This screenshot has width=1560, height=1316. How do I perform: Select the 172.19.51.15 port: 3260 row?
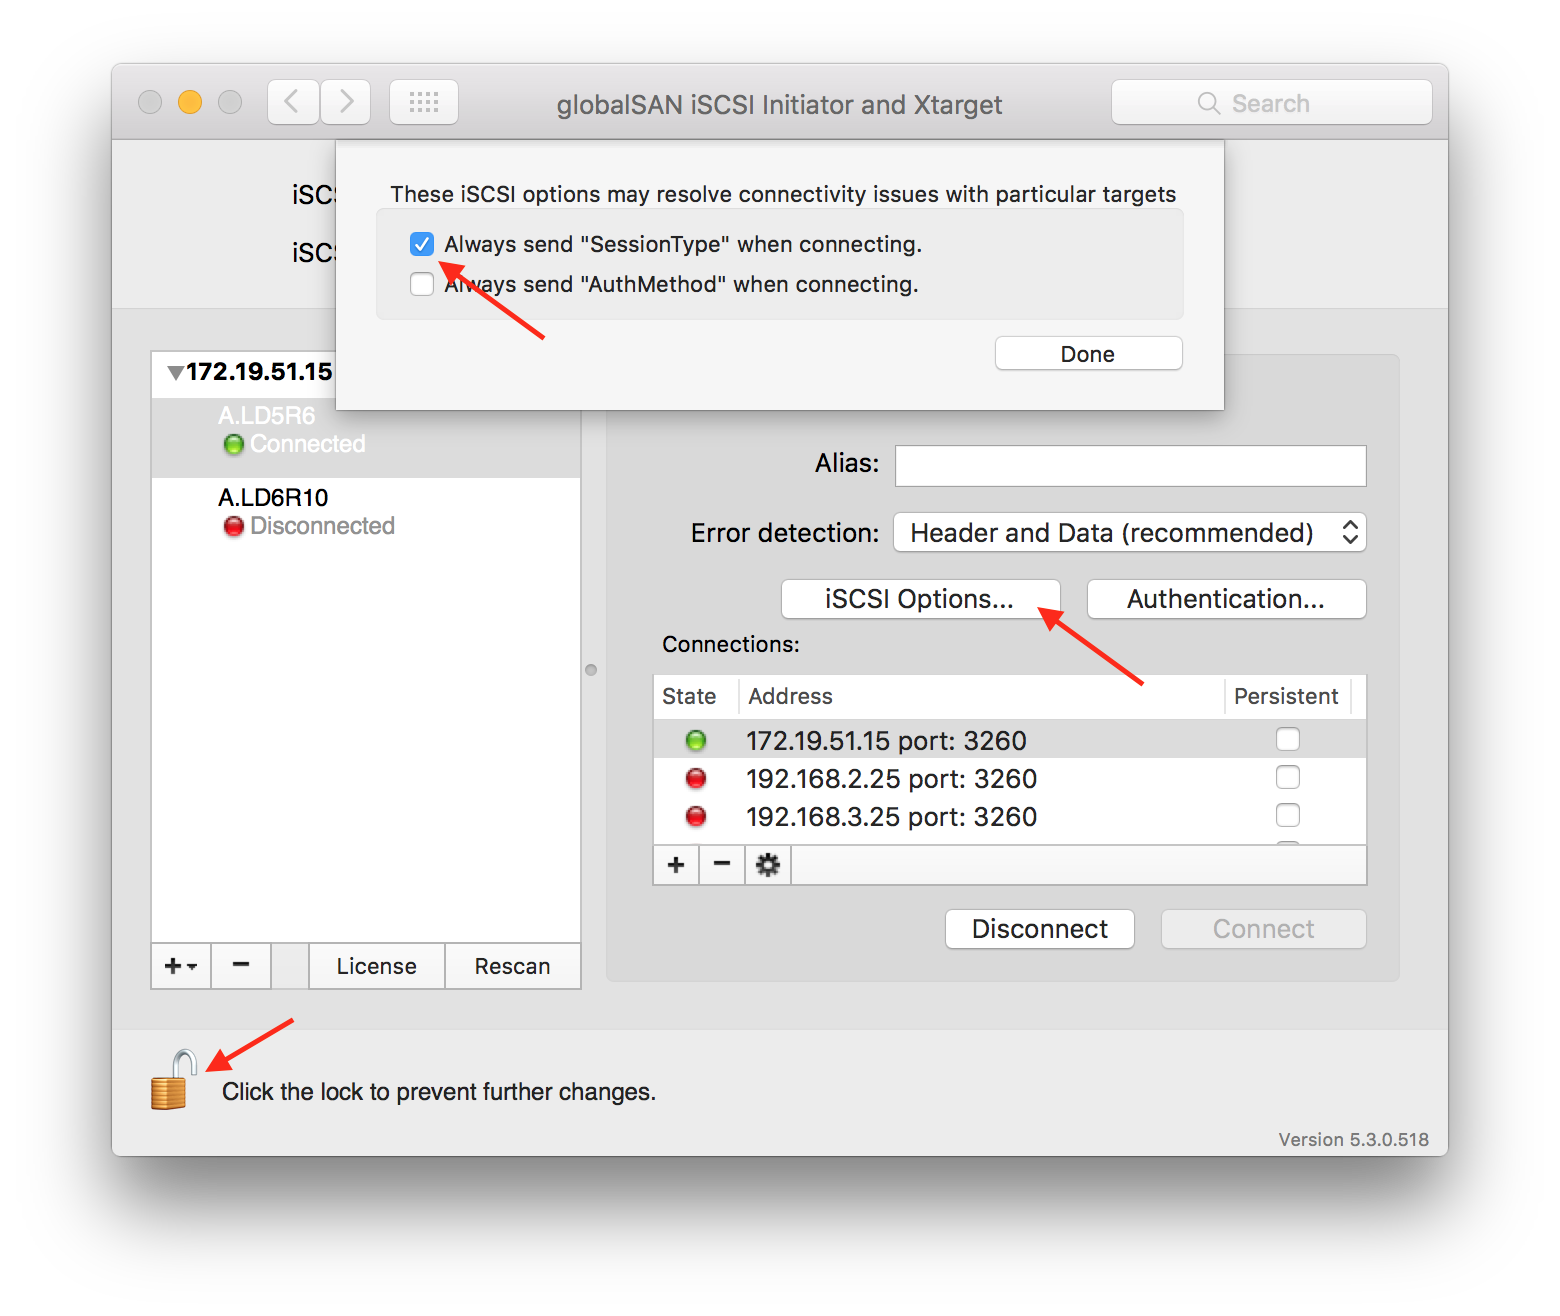[1010, 740]
